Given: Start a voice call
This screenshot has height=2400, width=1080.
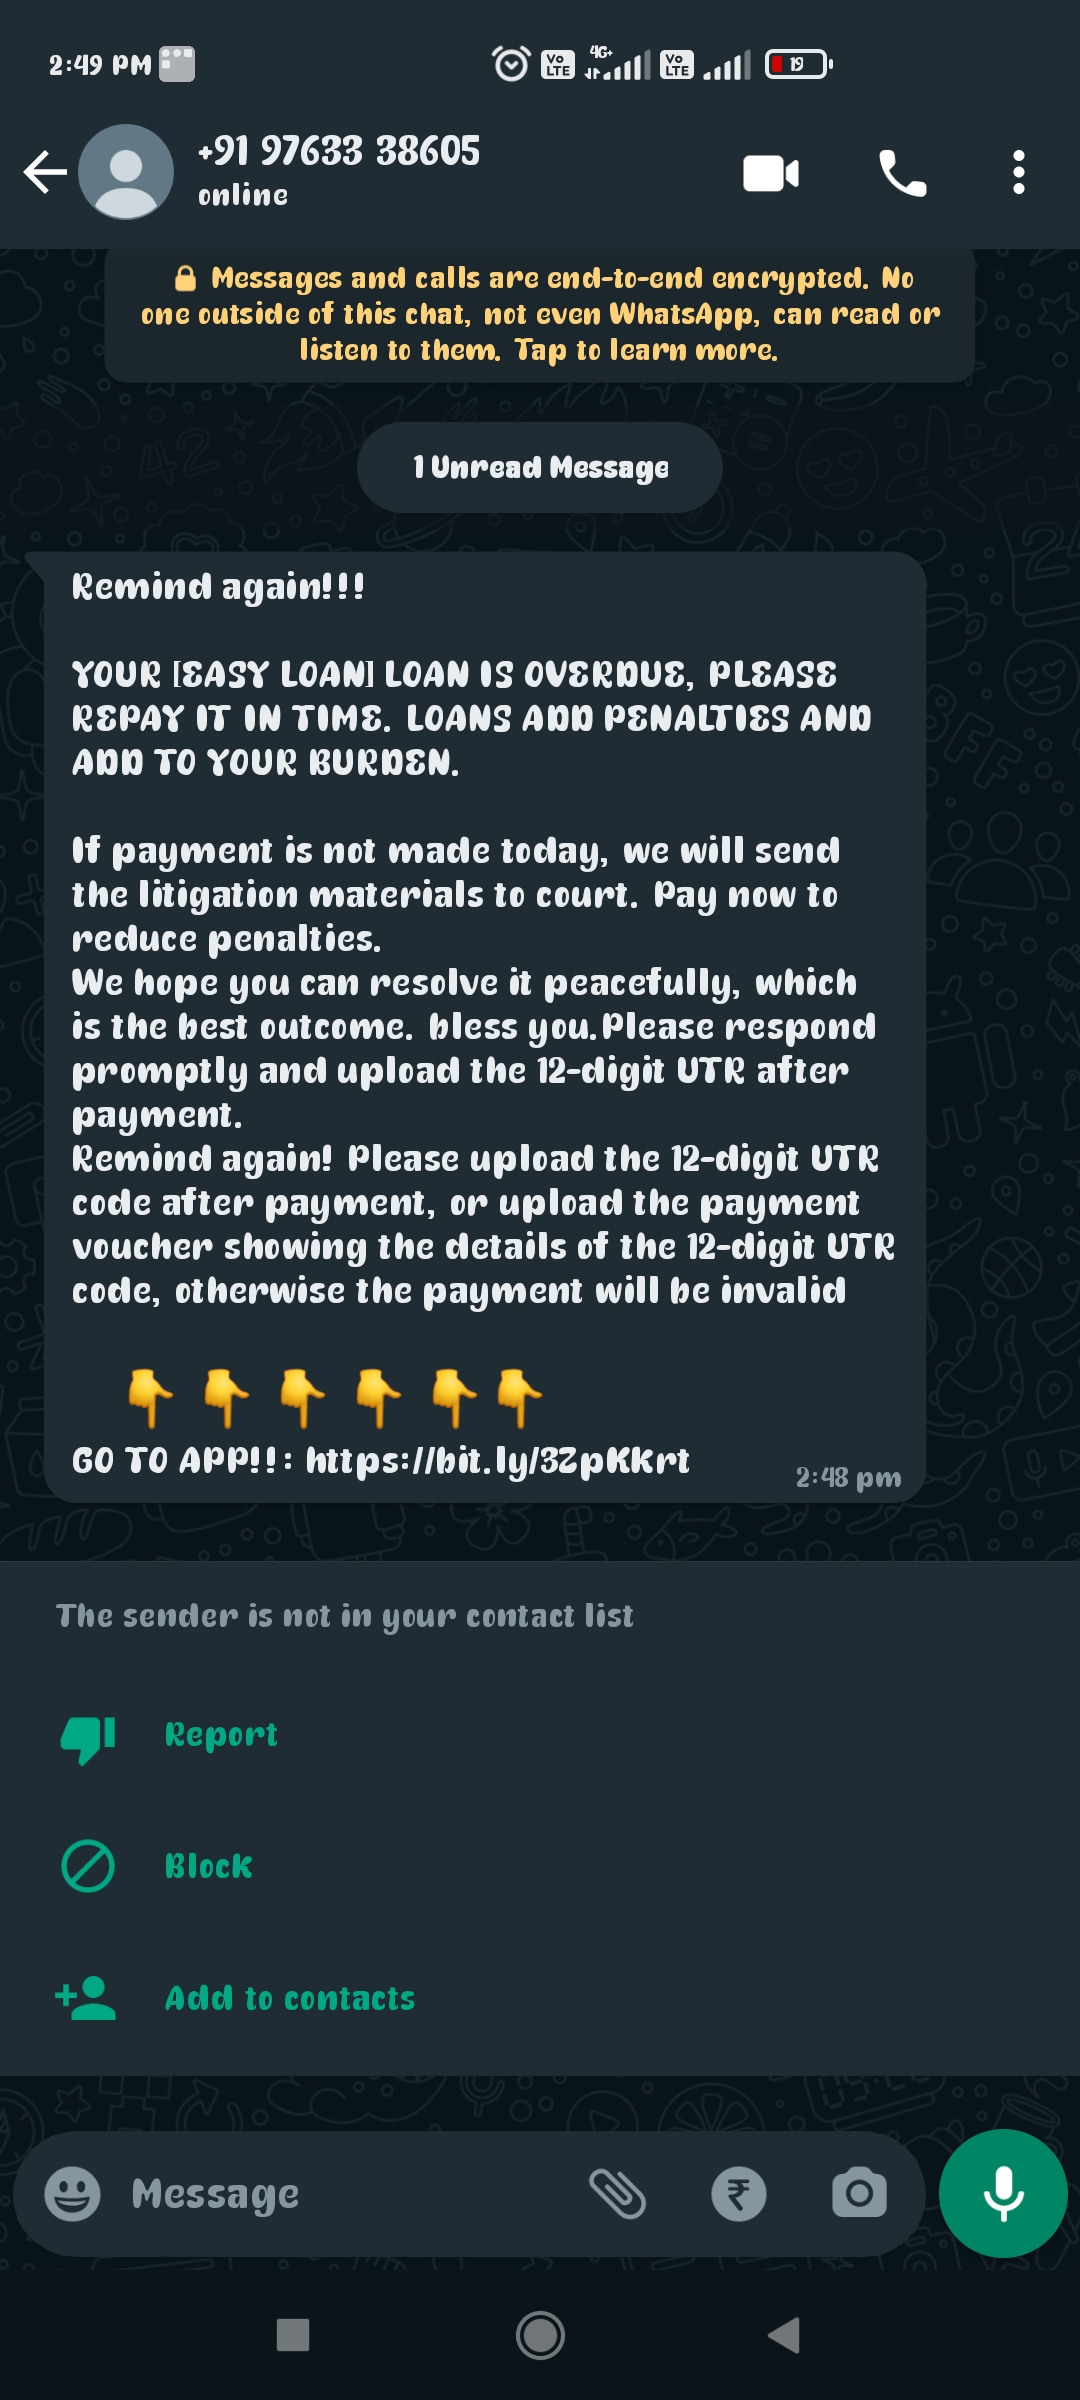Looking at the screenshot, I should click(902, 174).
